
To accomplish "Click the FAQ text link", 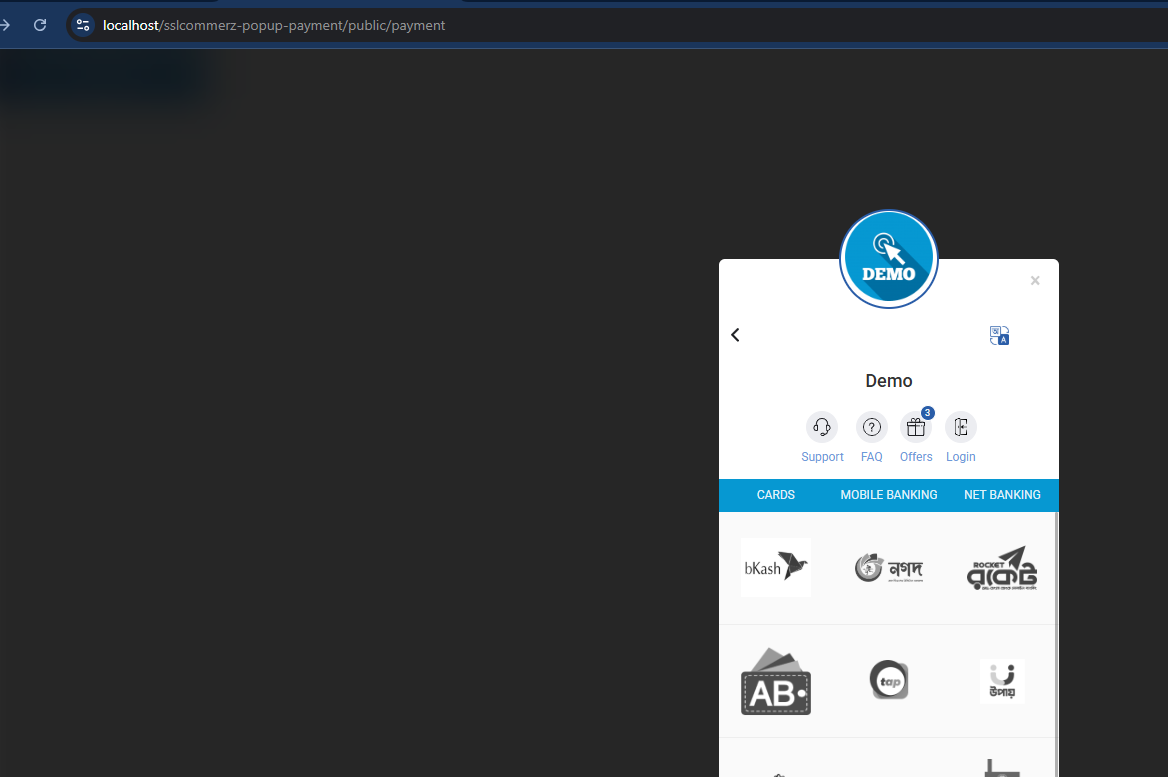I will point(872,457).
